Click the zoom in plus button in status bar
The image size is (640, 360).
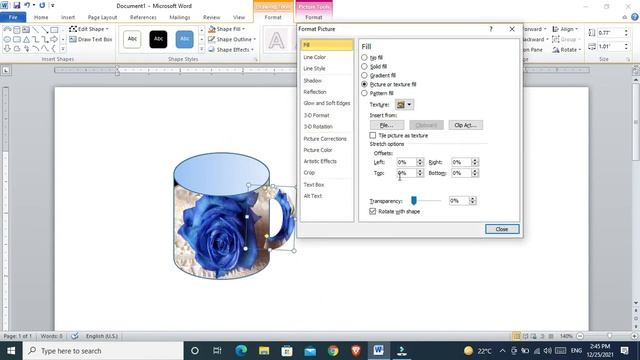pos(635,336)
